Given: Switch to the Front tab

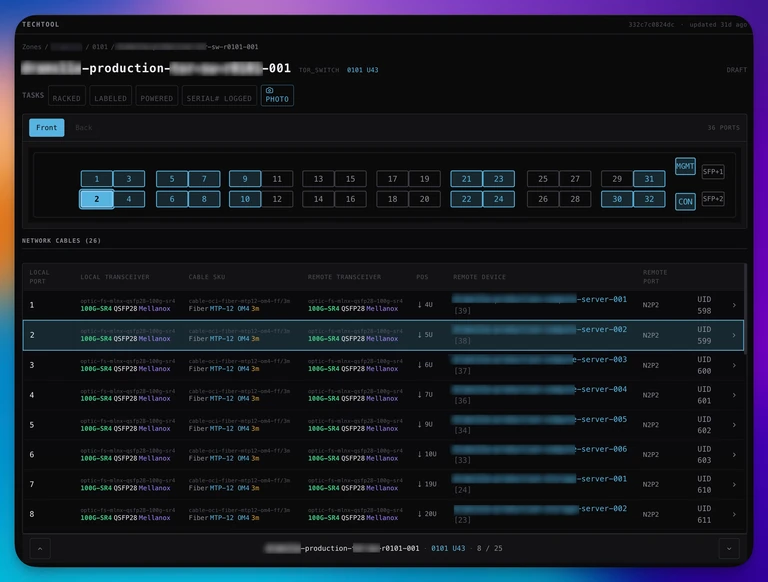Looking at the screenshot, I should (47, 127).
